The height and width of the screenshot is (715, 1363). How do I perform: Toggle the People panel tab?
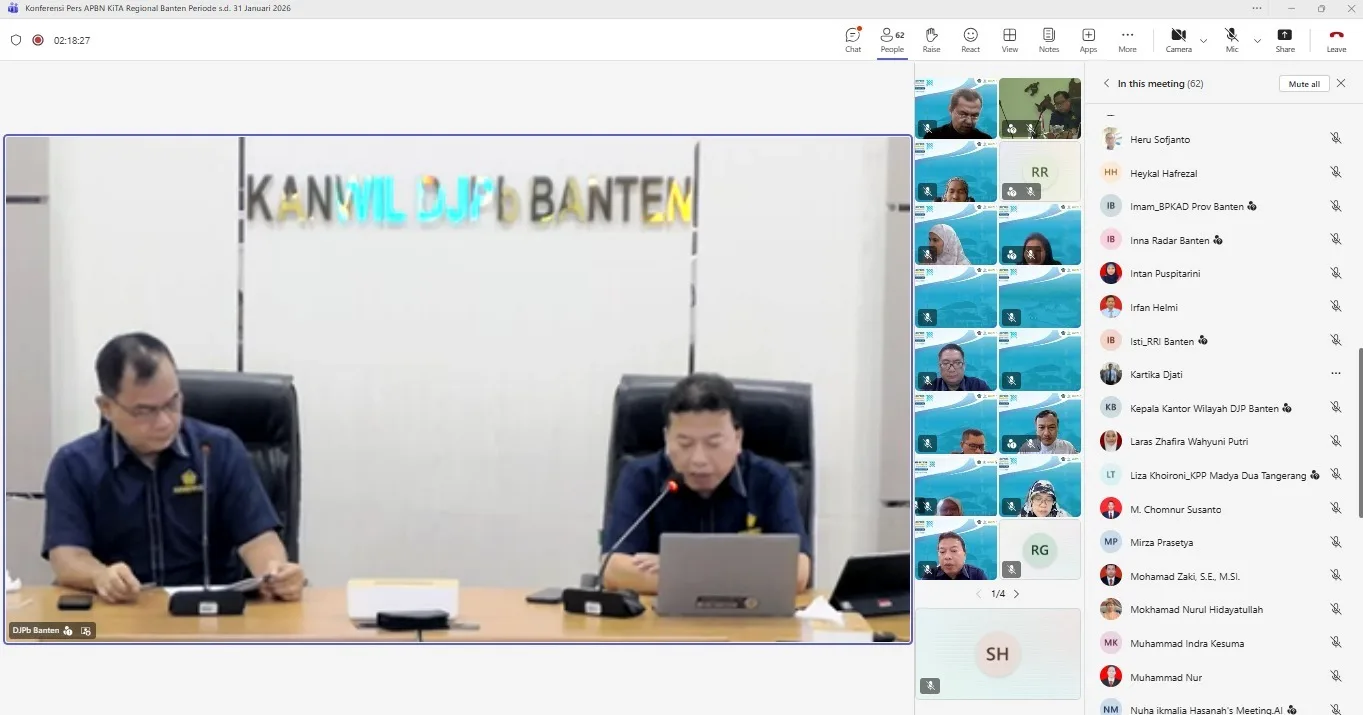[892, 40]
